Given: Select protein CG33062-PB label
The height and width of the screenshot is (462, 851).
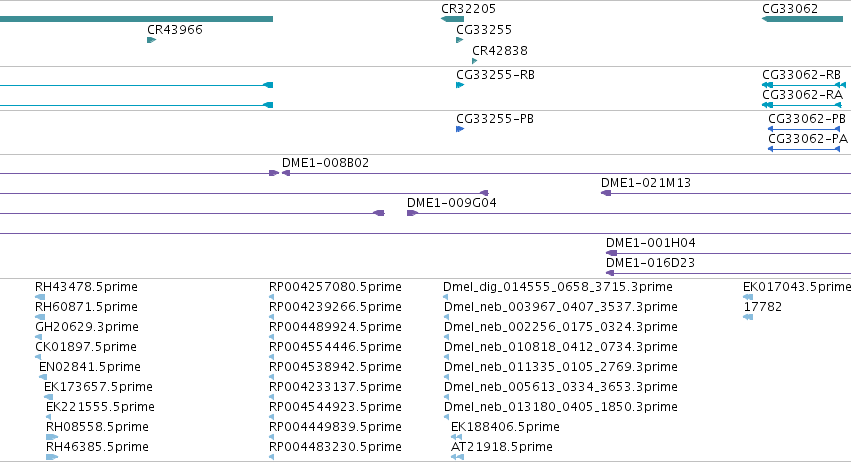Looking at the screenshot, I should click(807, 119).
